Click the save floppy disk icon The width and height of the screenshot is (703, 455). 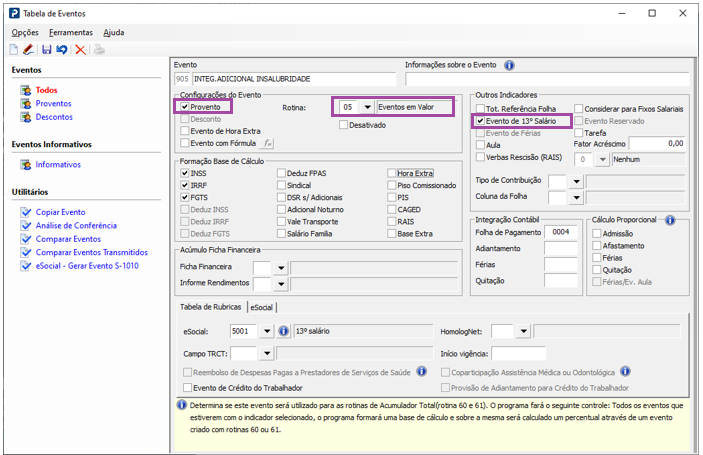tap(47, 50)
